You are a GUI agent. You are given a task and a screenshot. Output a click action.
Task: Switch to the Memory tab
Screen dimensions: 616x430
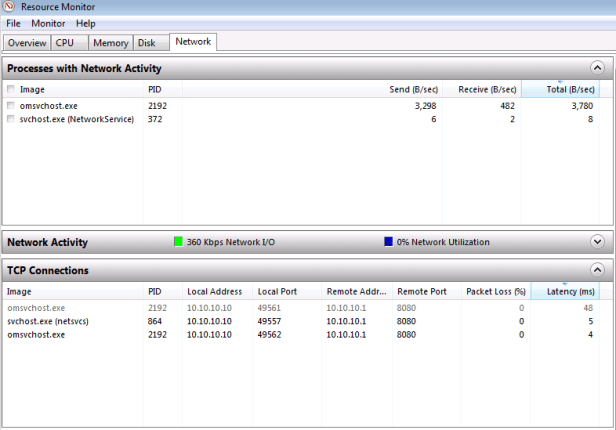point(110,43)
